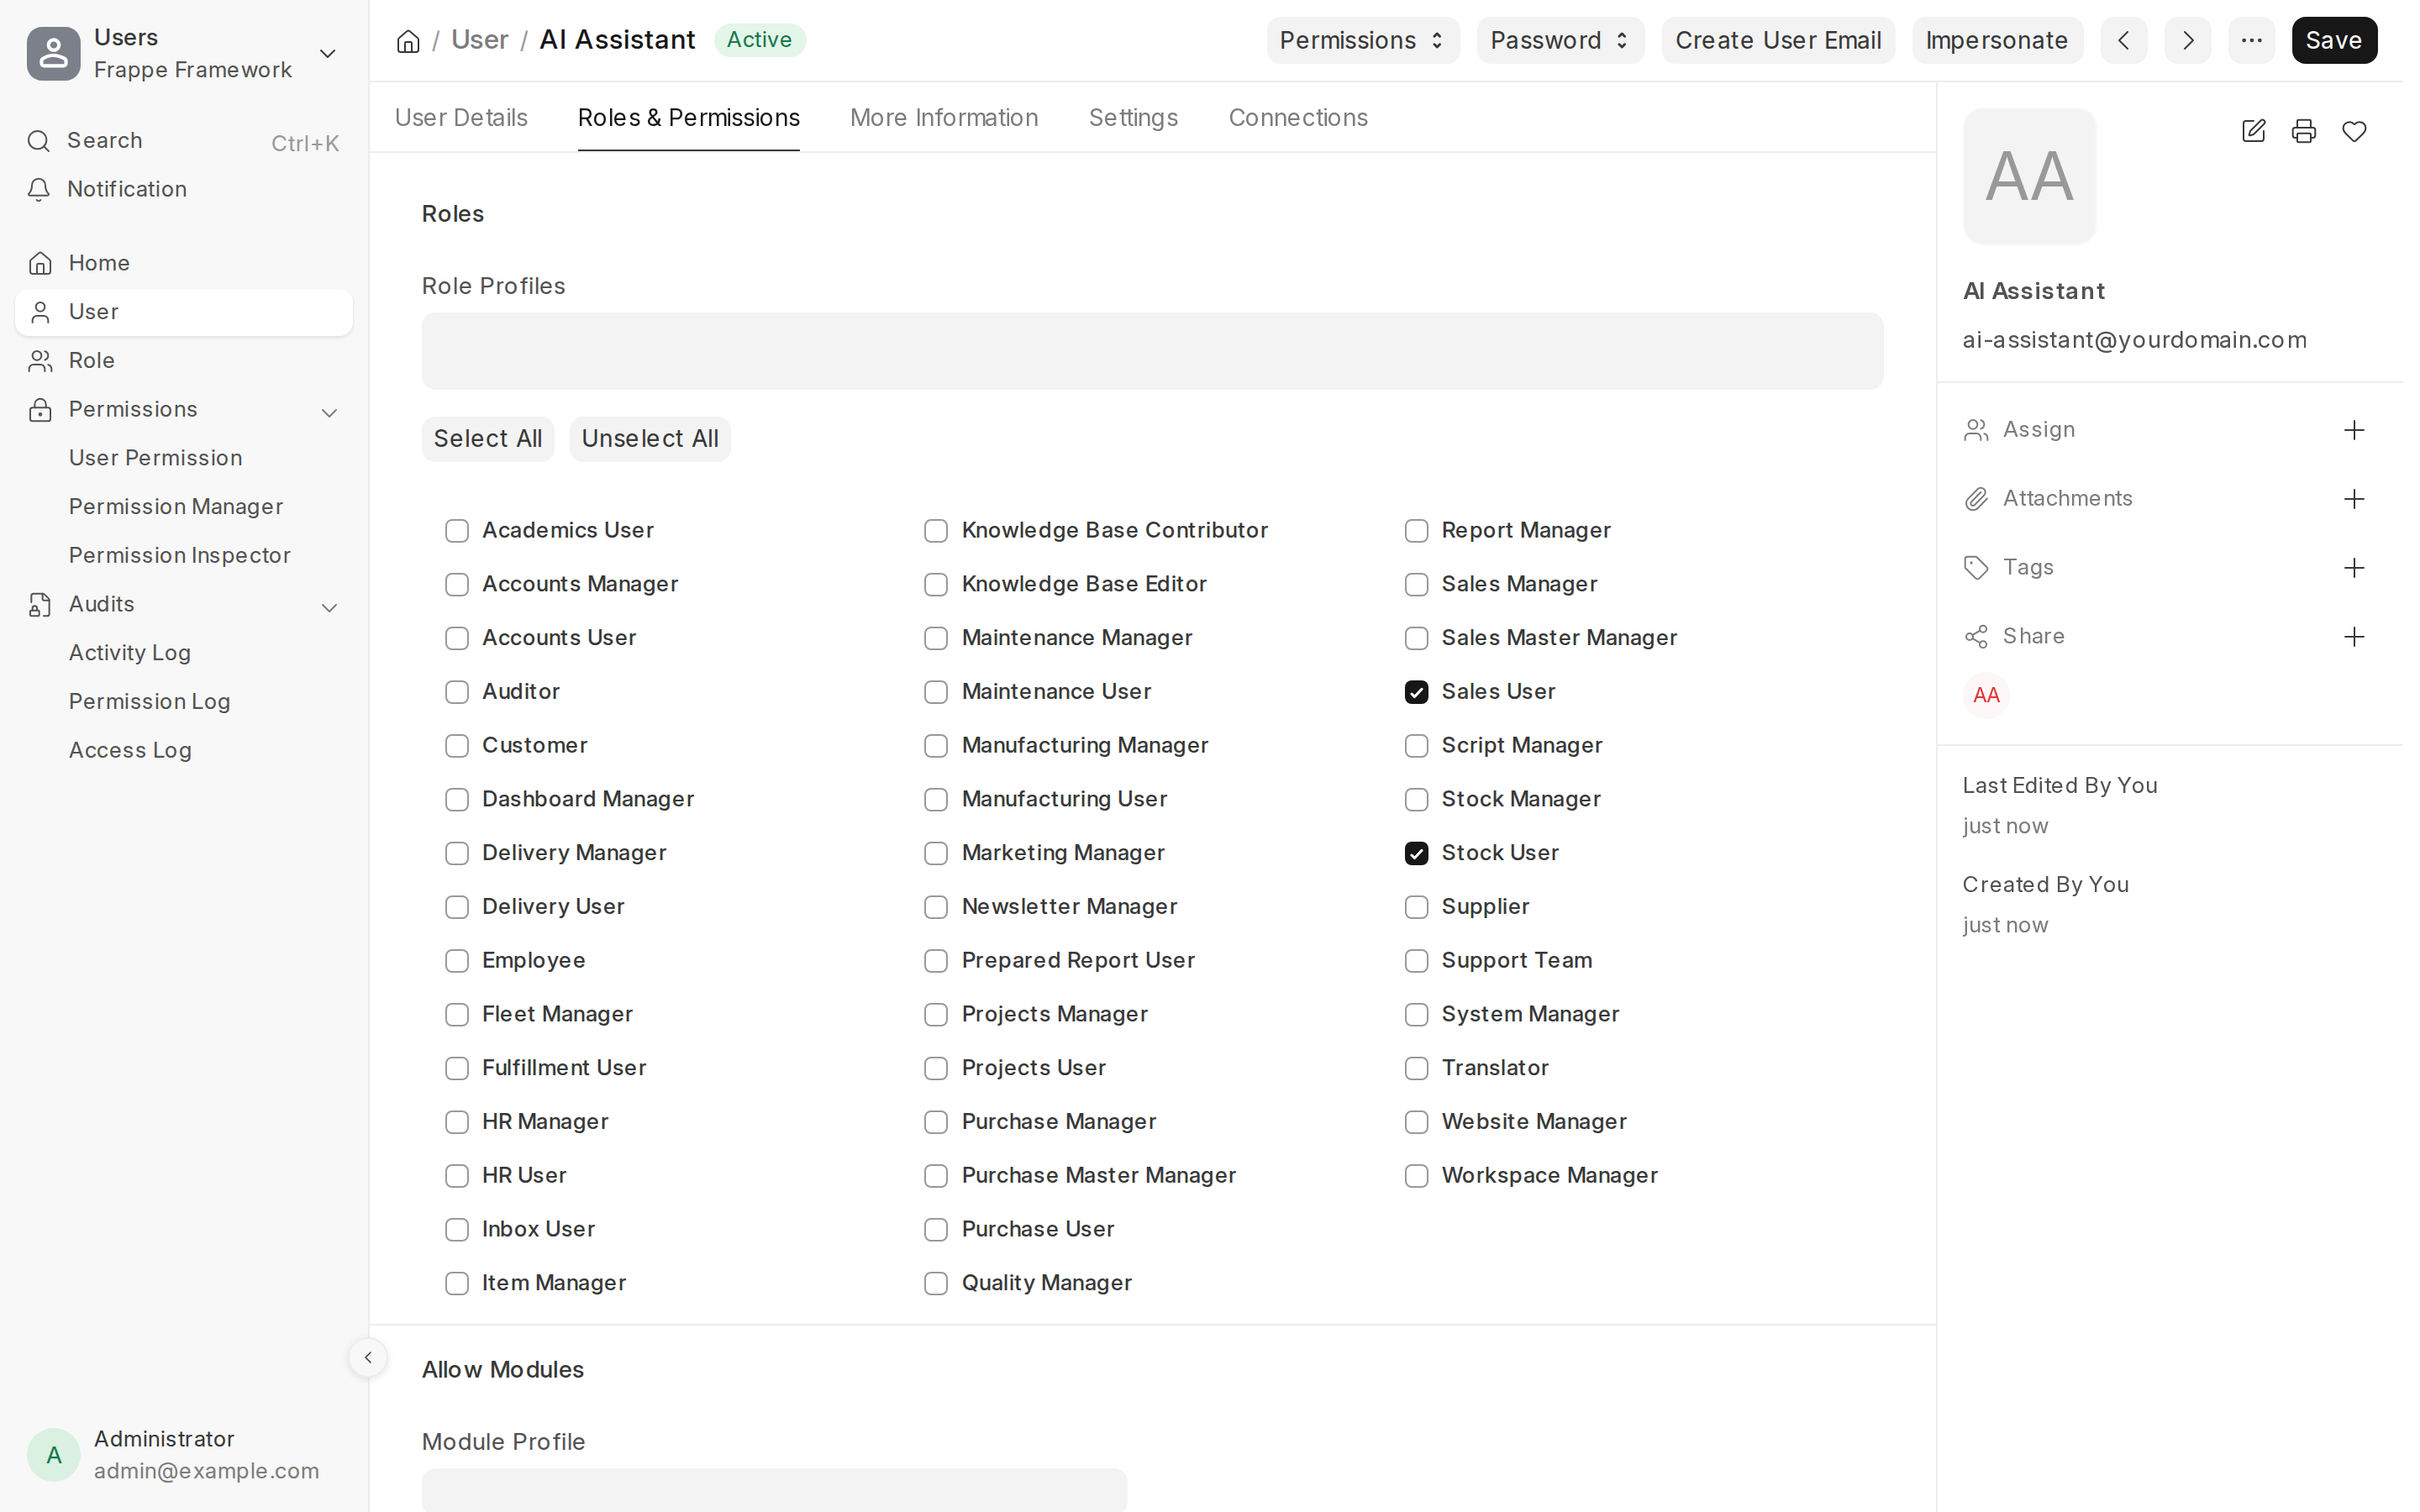Open the Role Profiles select field

tap(1152, 351)
